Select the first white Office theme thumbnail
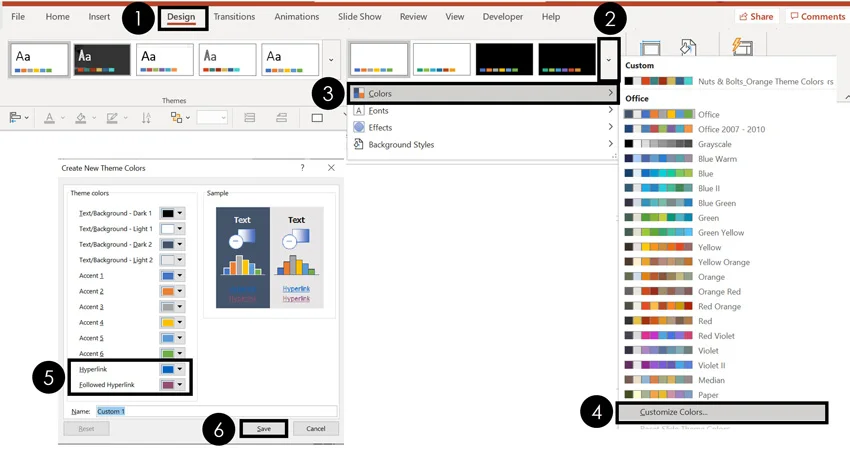Viewport: 850px width, 453px height. 39,60
